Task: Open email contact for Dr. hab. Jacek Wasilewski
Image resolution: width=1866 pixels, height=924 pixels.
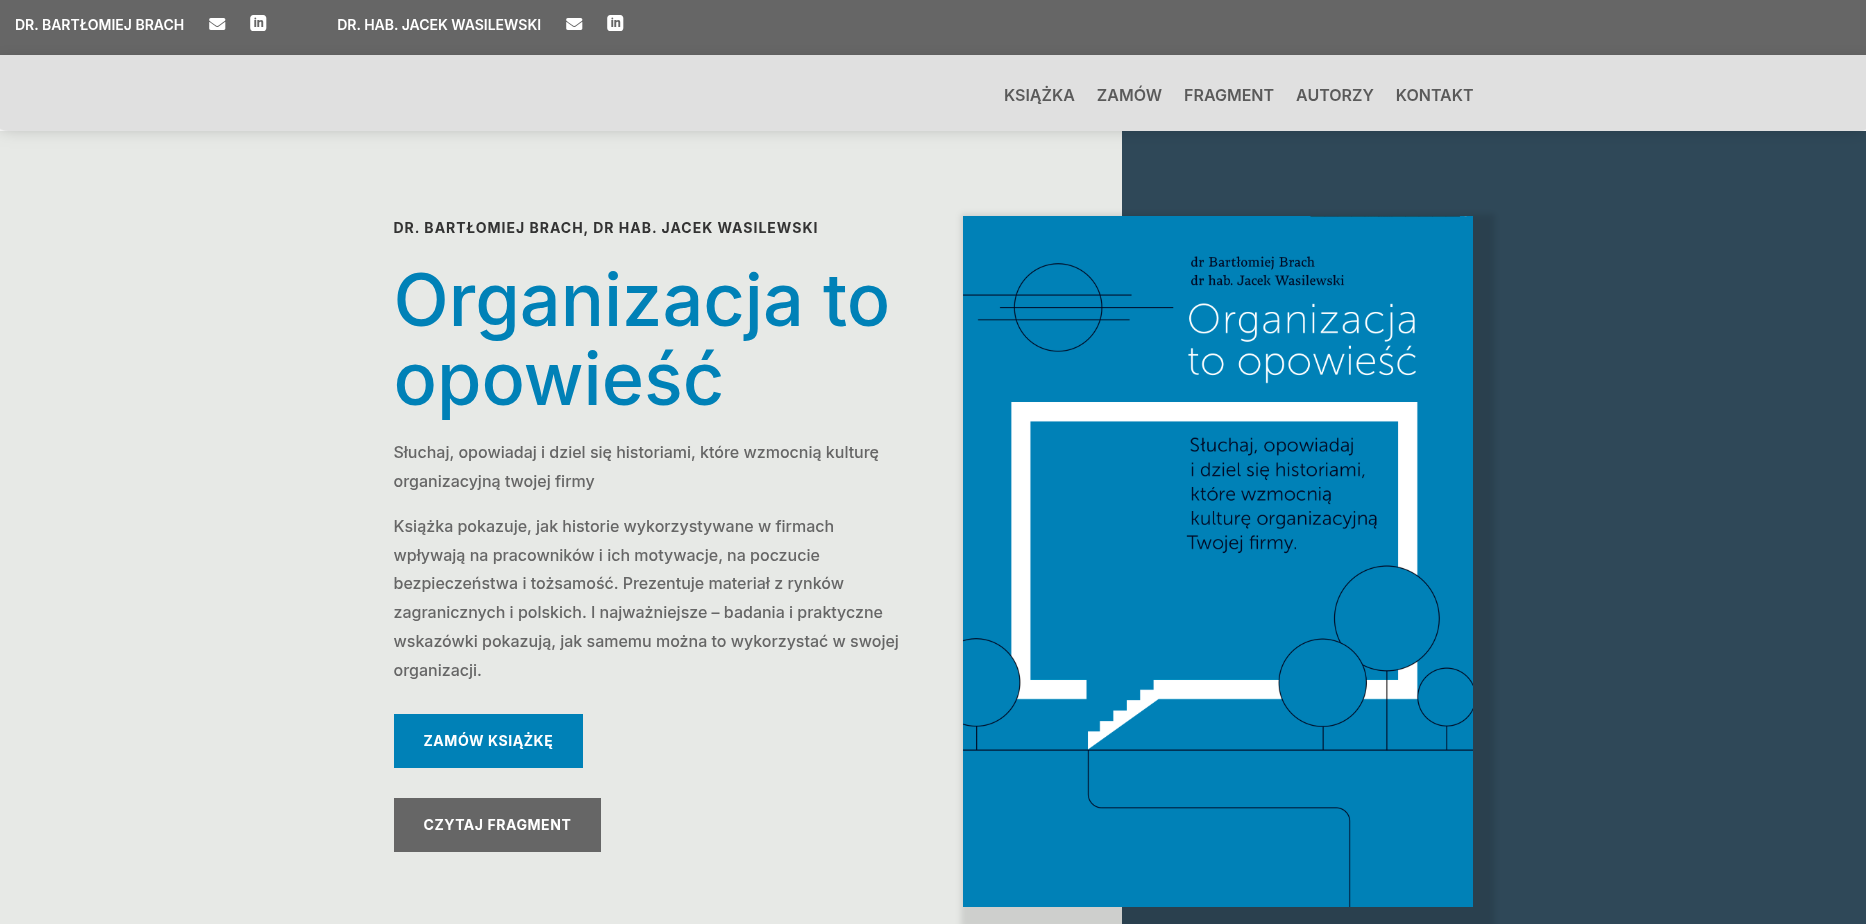Action: coord(574,24)
